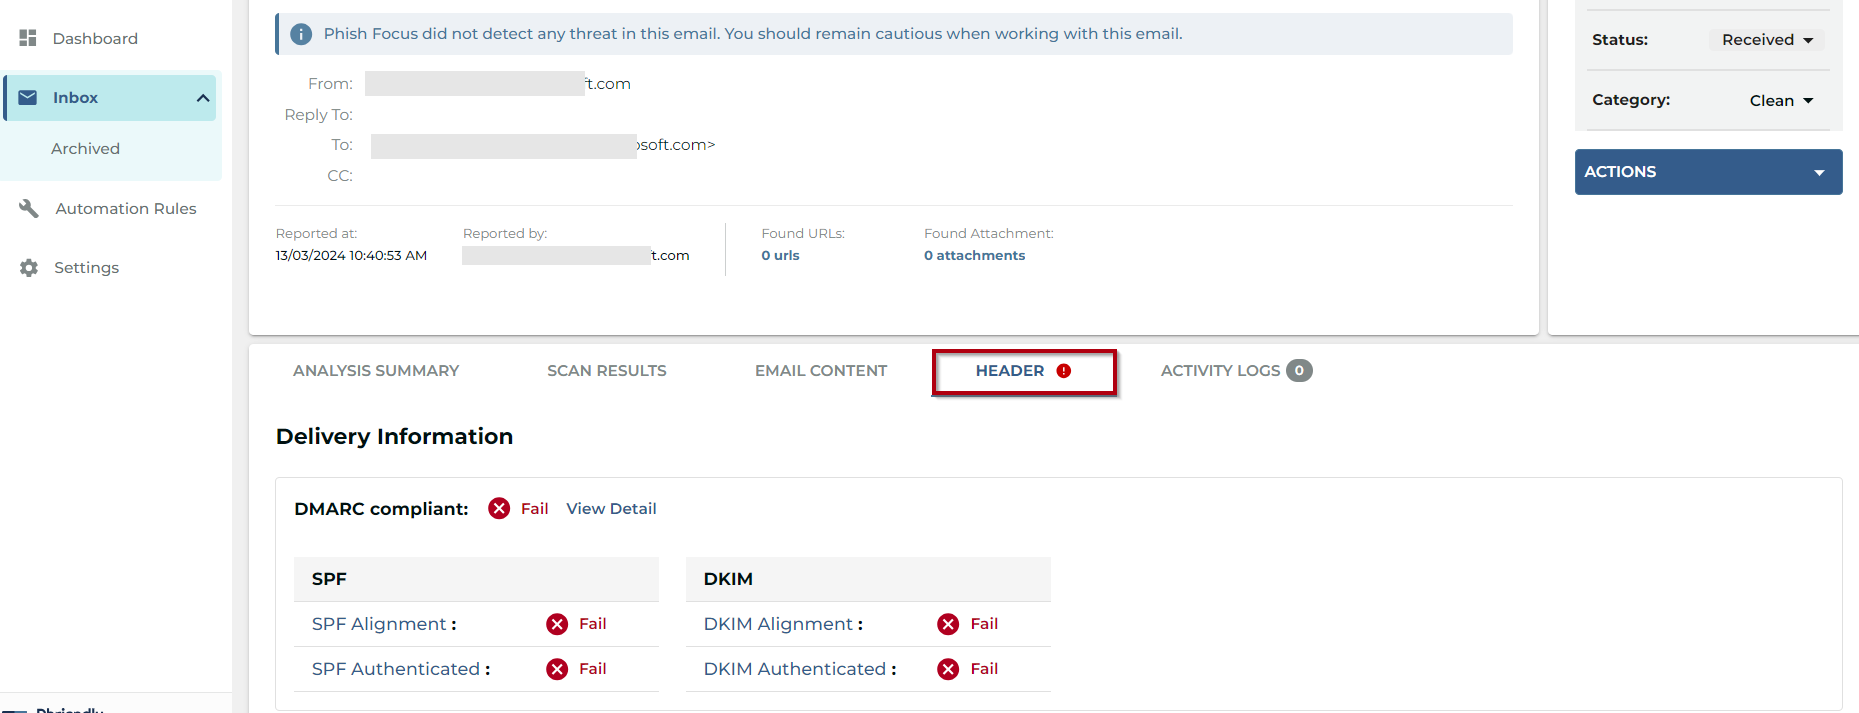Open the Archived folder
This screenshot has width=1859, height=713.
coord(86,149)
